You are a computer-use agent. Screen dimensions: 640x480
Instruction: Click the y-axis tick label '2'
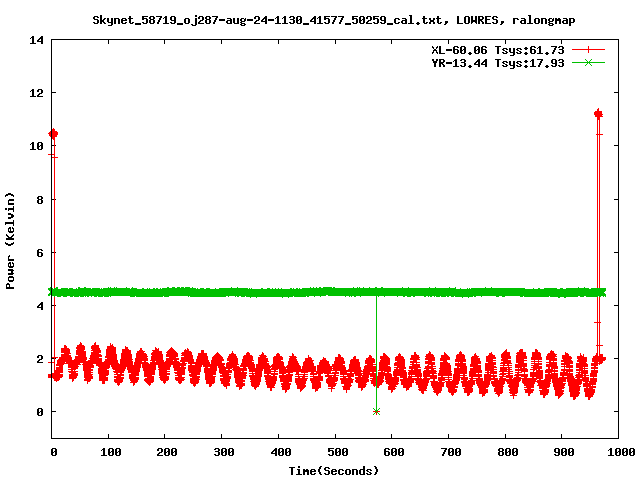tap(40, 359)
